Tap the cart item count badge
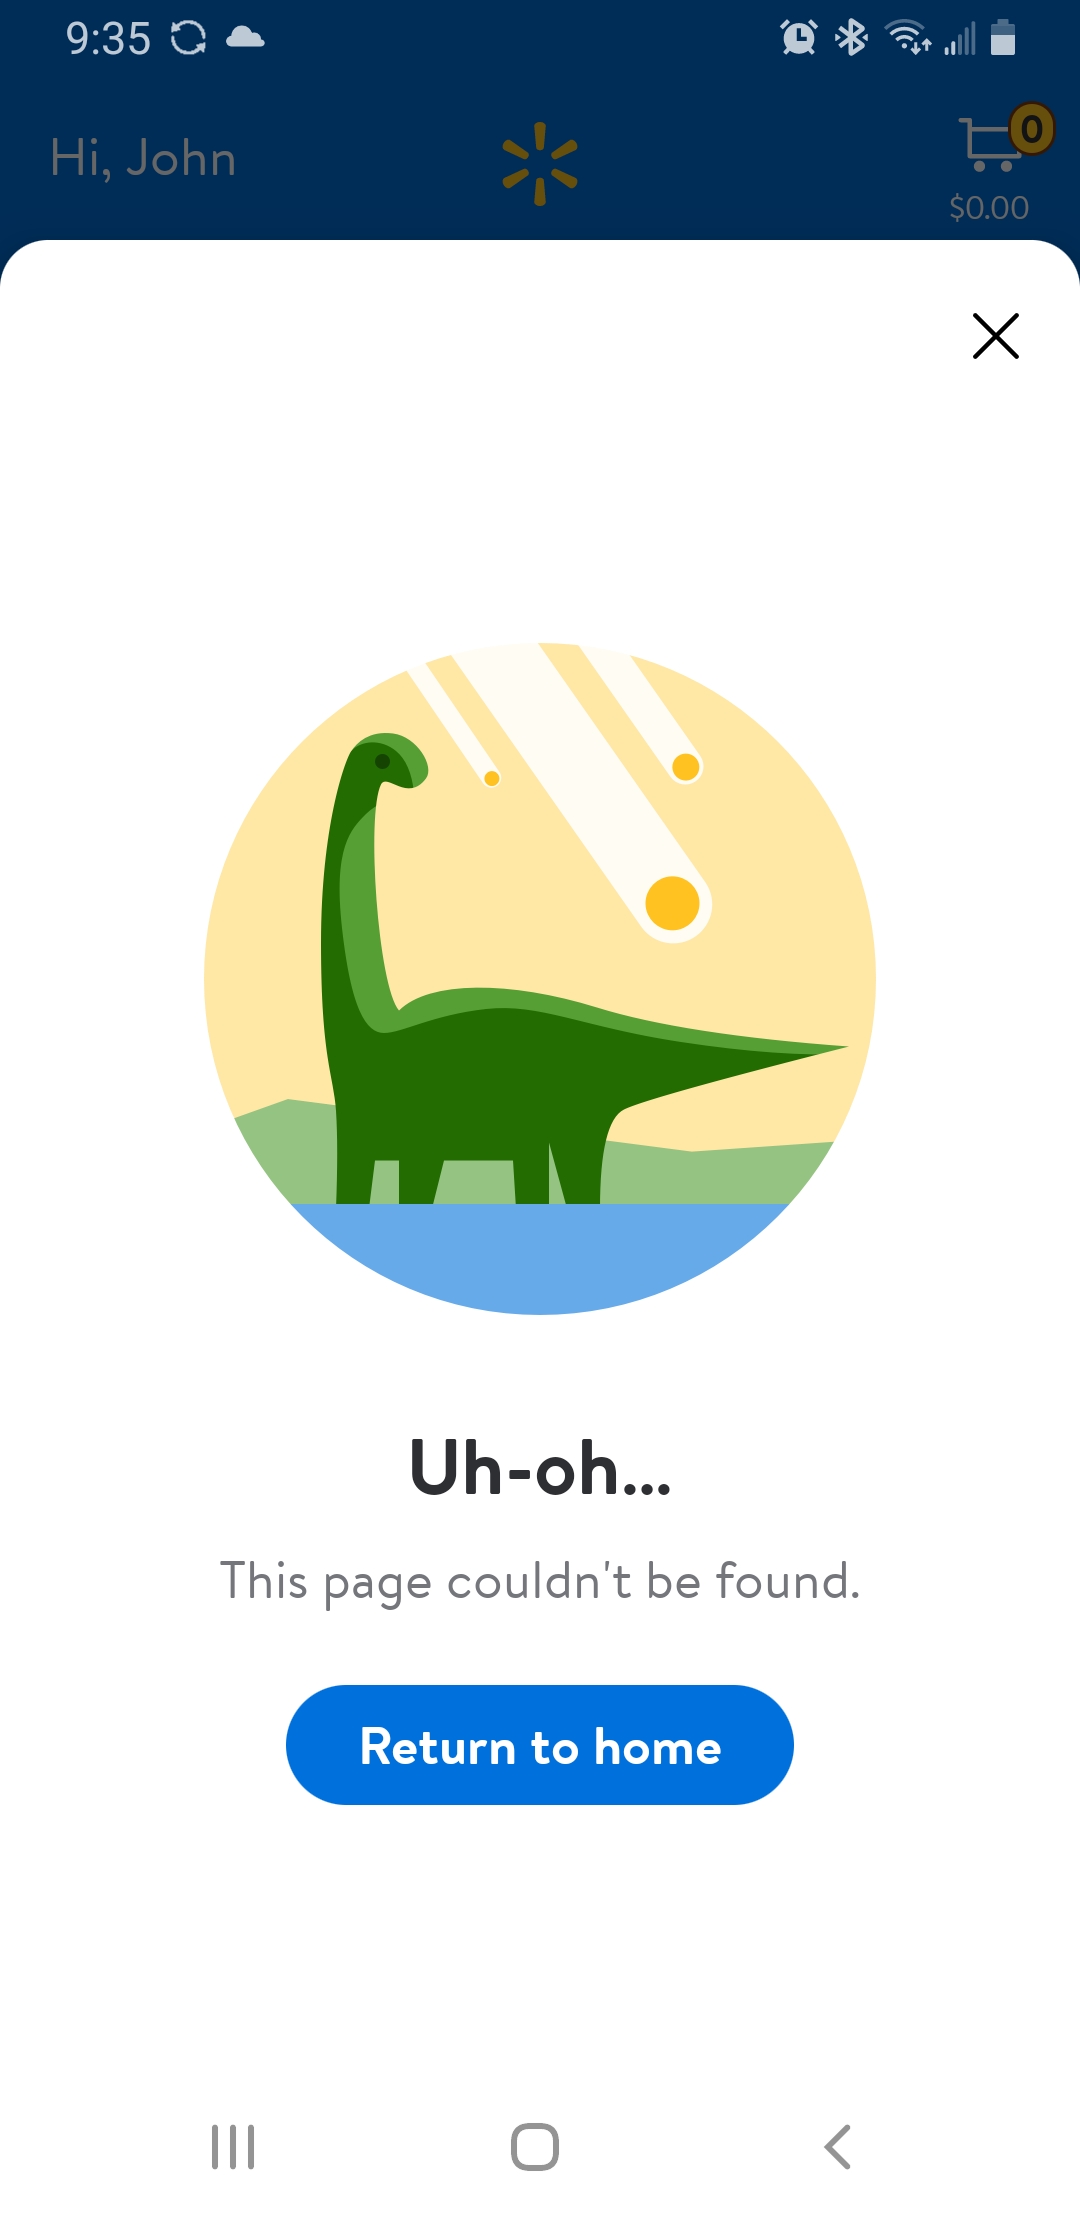Screen dimensions: 1080x2220 tap(1032, 129)
